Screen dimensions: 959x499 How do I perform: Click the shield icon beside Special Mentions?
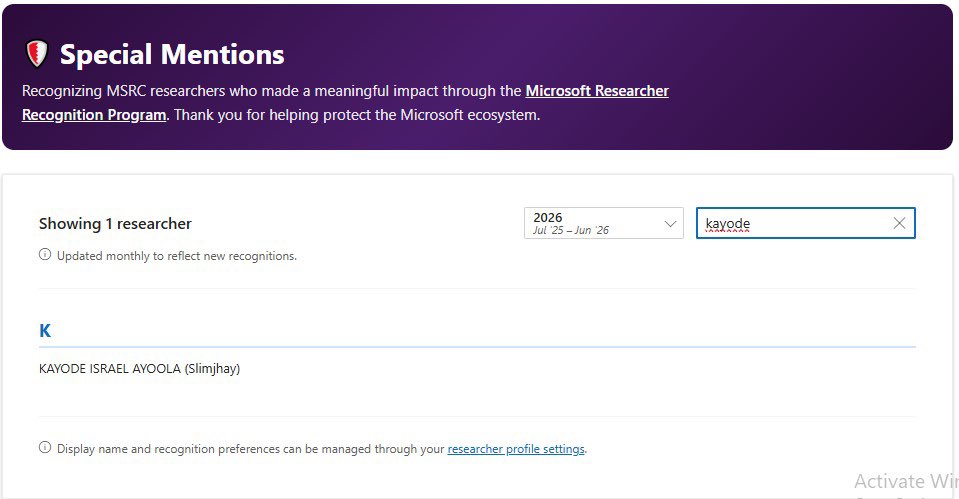(37, 54)
